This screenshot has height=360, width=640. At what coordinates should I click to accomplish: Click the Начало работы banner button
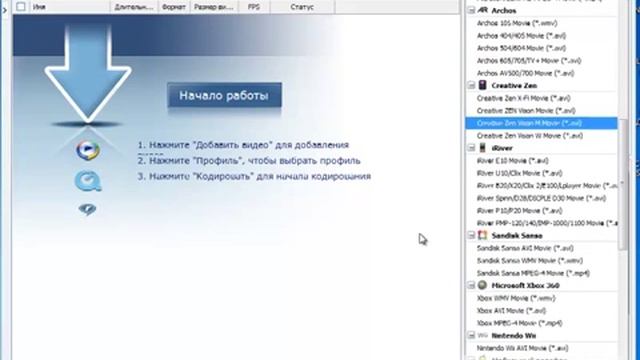[224, 96]
